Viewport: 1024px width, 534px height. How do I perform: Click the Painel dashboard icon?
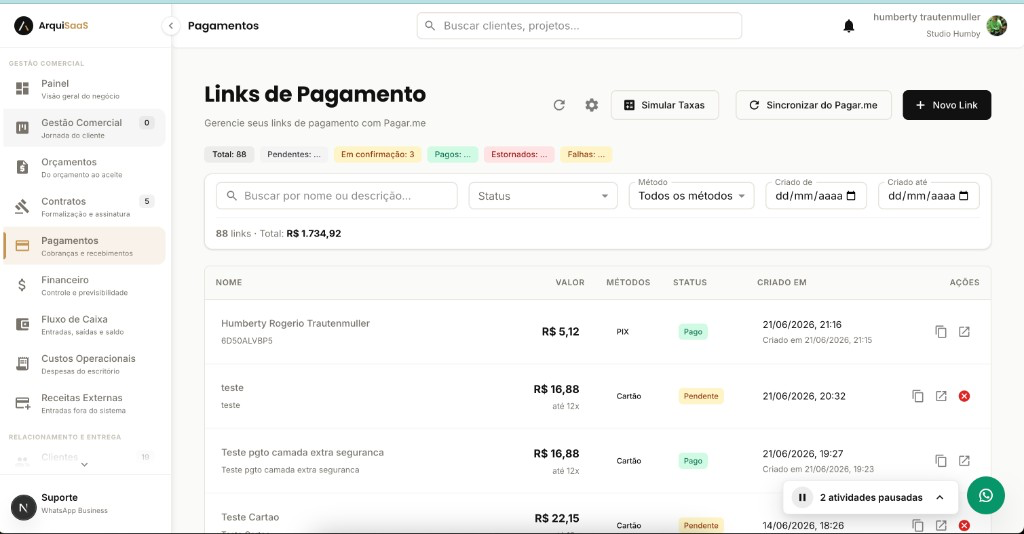tap(22, 88)
